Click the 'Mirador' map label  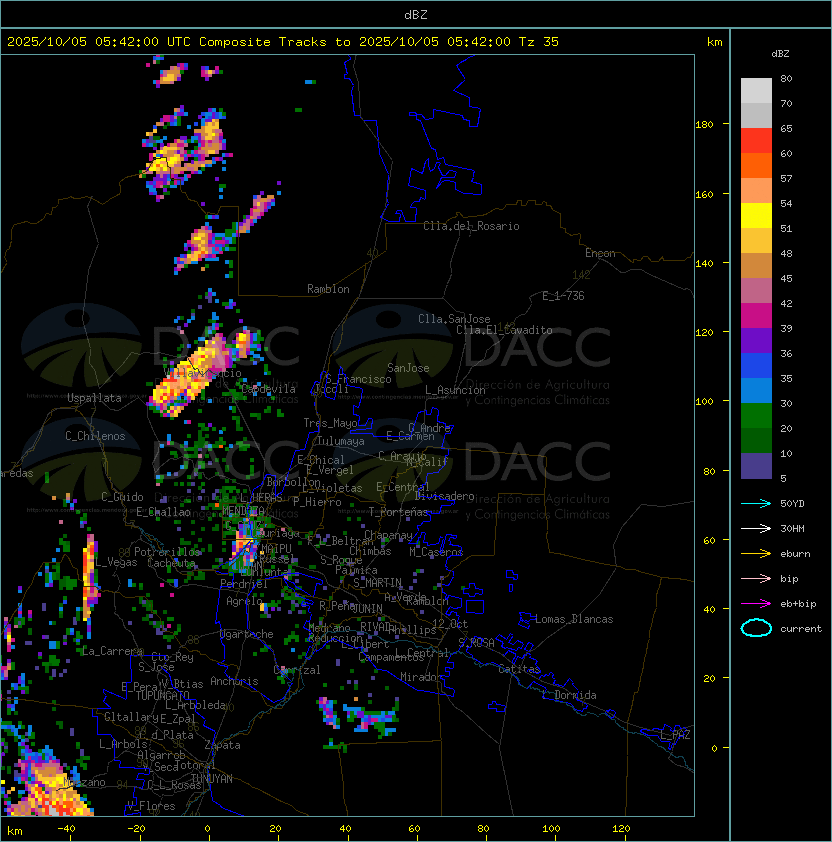[421, 677]
